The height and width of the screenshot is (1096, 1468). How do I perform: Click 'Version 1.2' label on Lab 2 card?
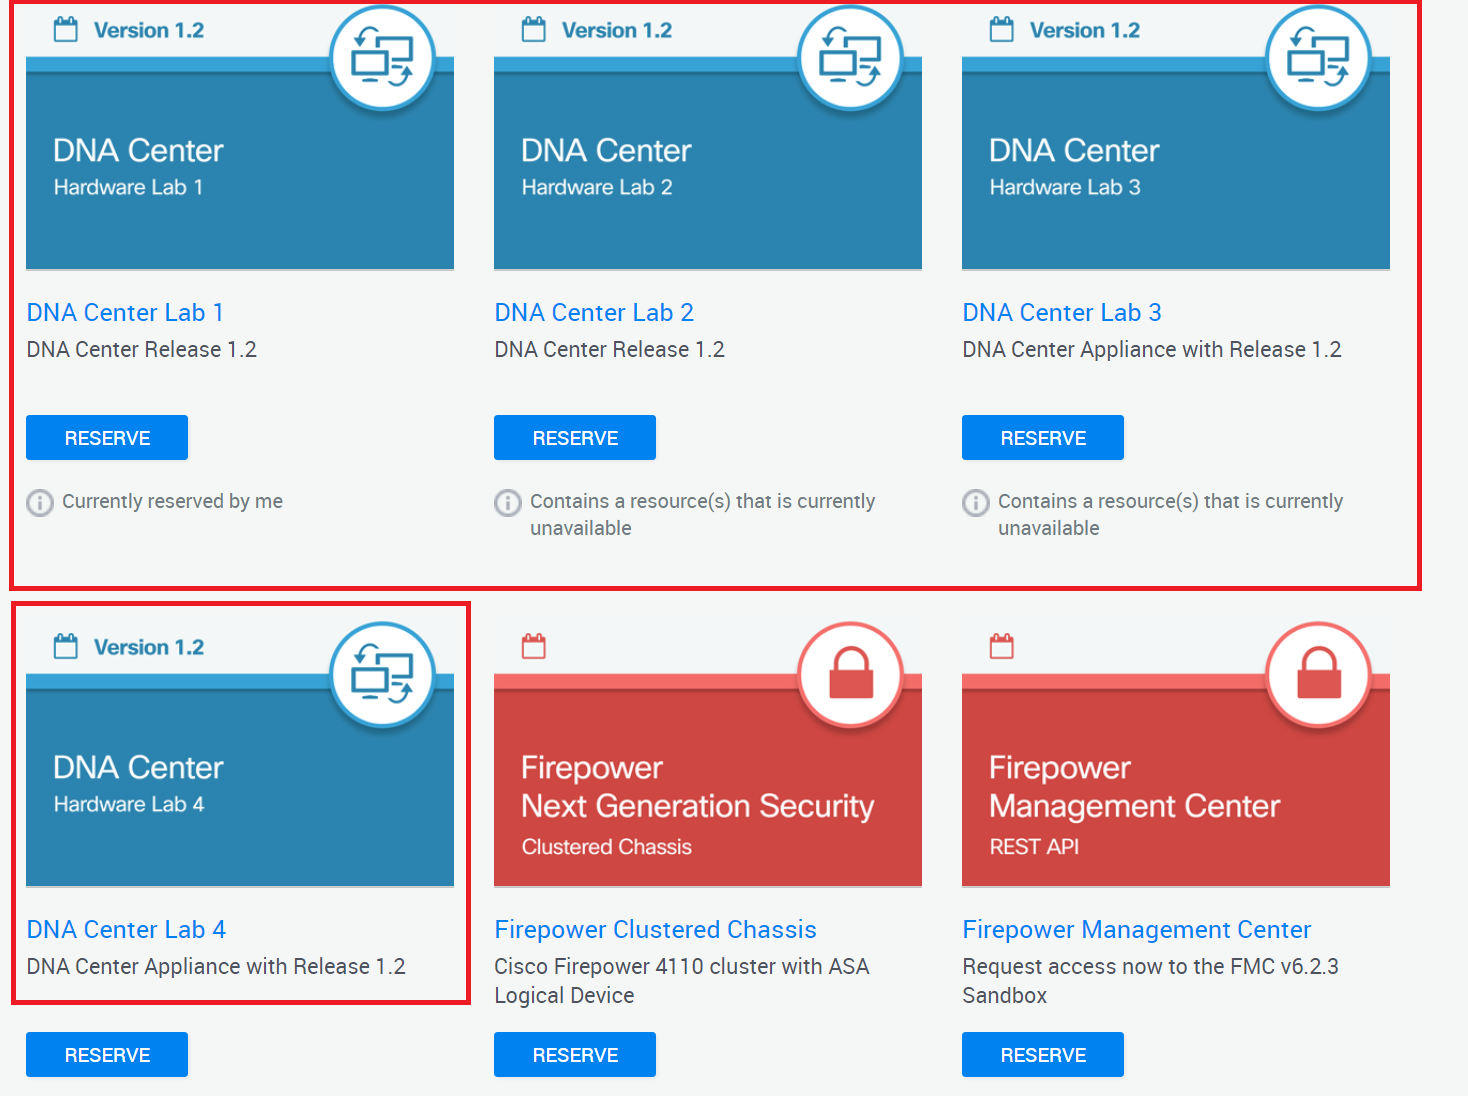tap(617, 30)
